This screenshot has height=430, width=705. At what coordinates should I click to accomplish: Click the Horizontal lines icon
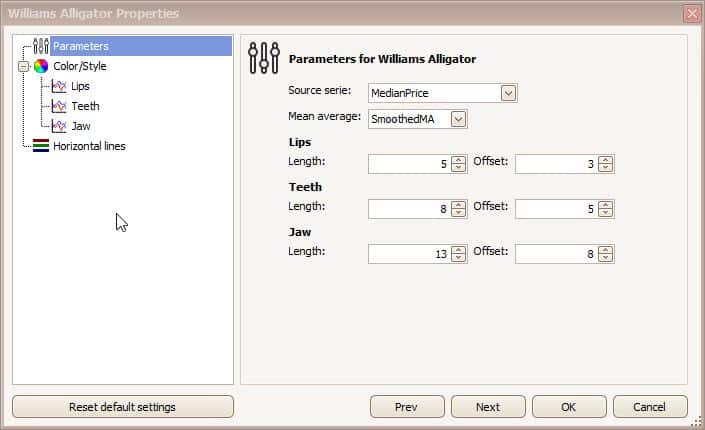[41, 146]
